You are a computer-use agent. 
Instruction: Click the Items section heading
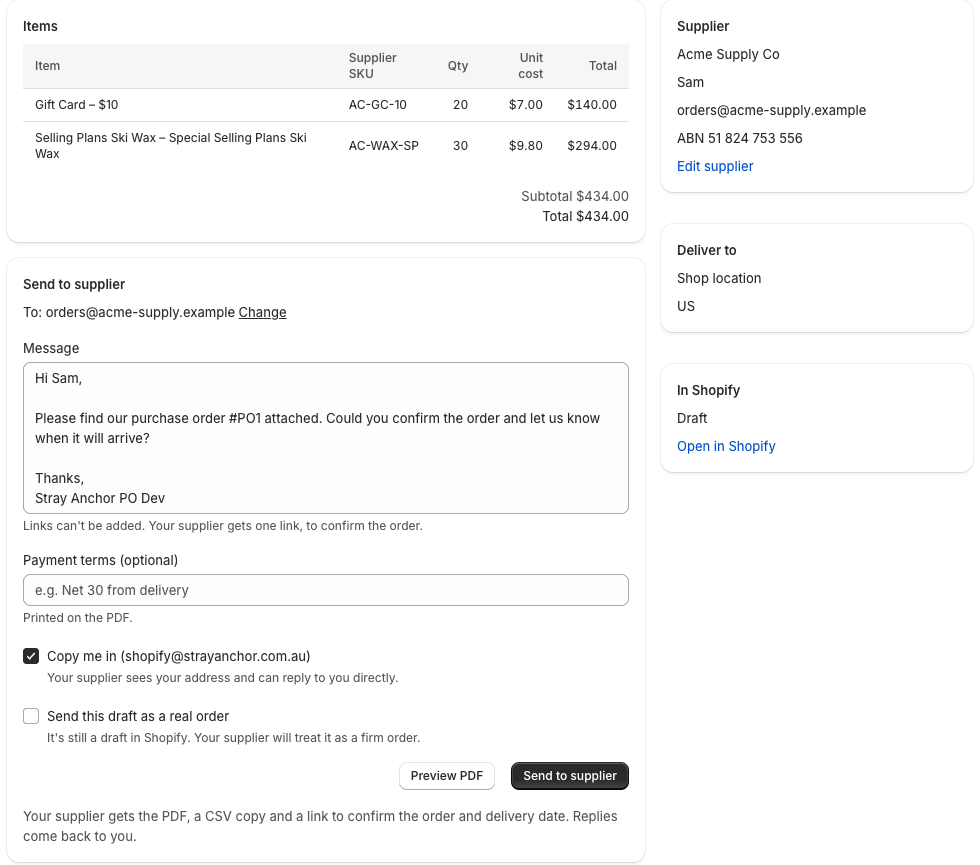pos(40,26)
